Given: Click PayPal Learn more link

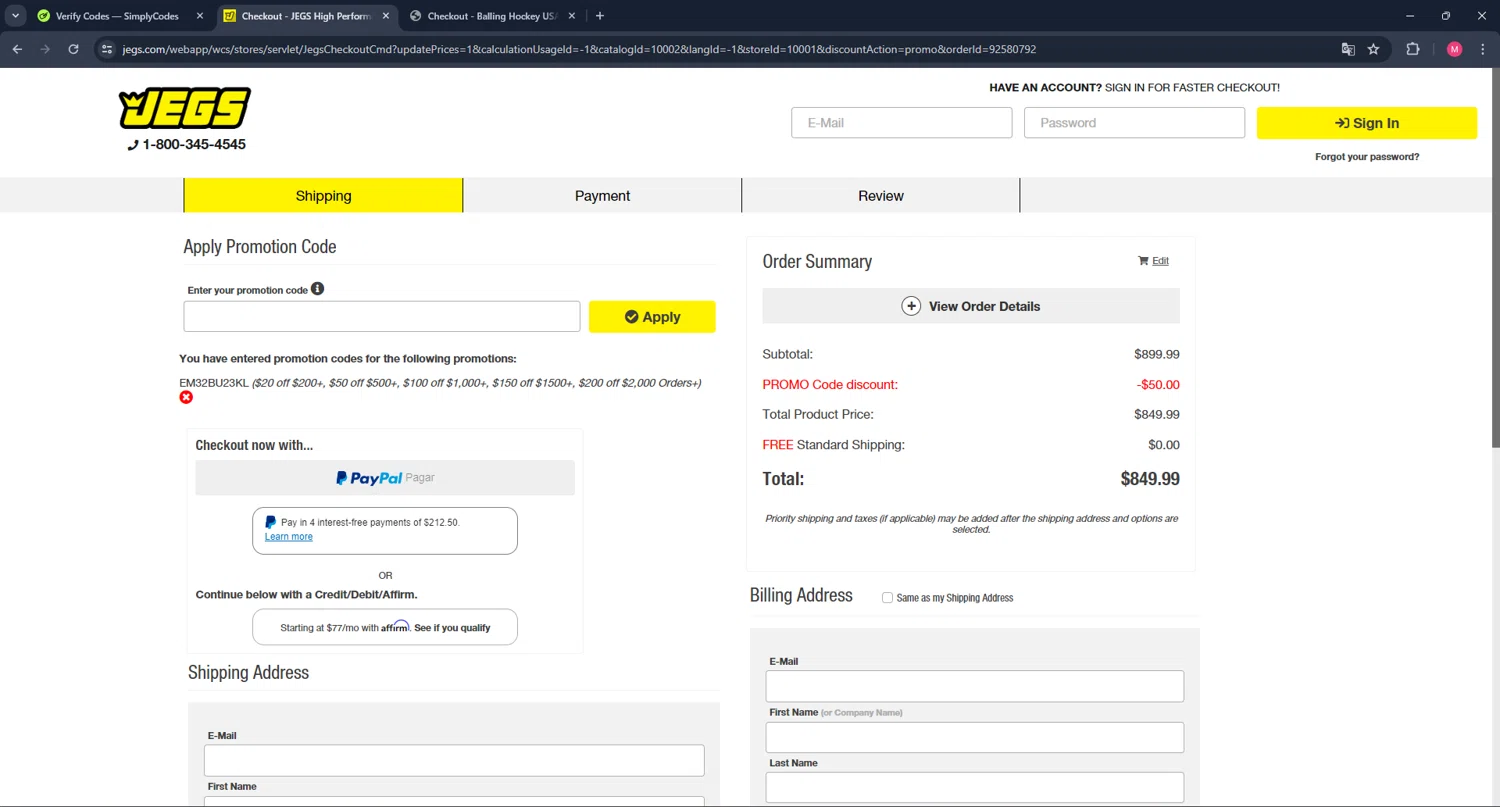Looking at the screenshot, I should pyautogui.click(x=289, y=537).
